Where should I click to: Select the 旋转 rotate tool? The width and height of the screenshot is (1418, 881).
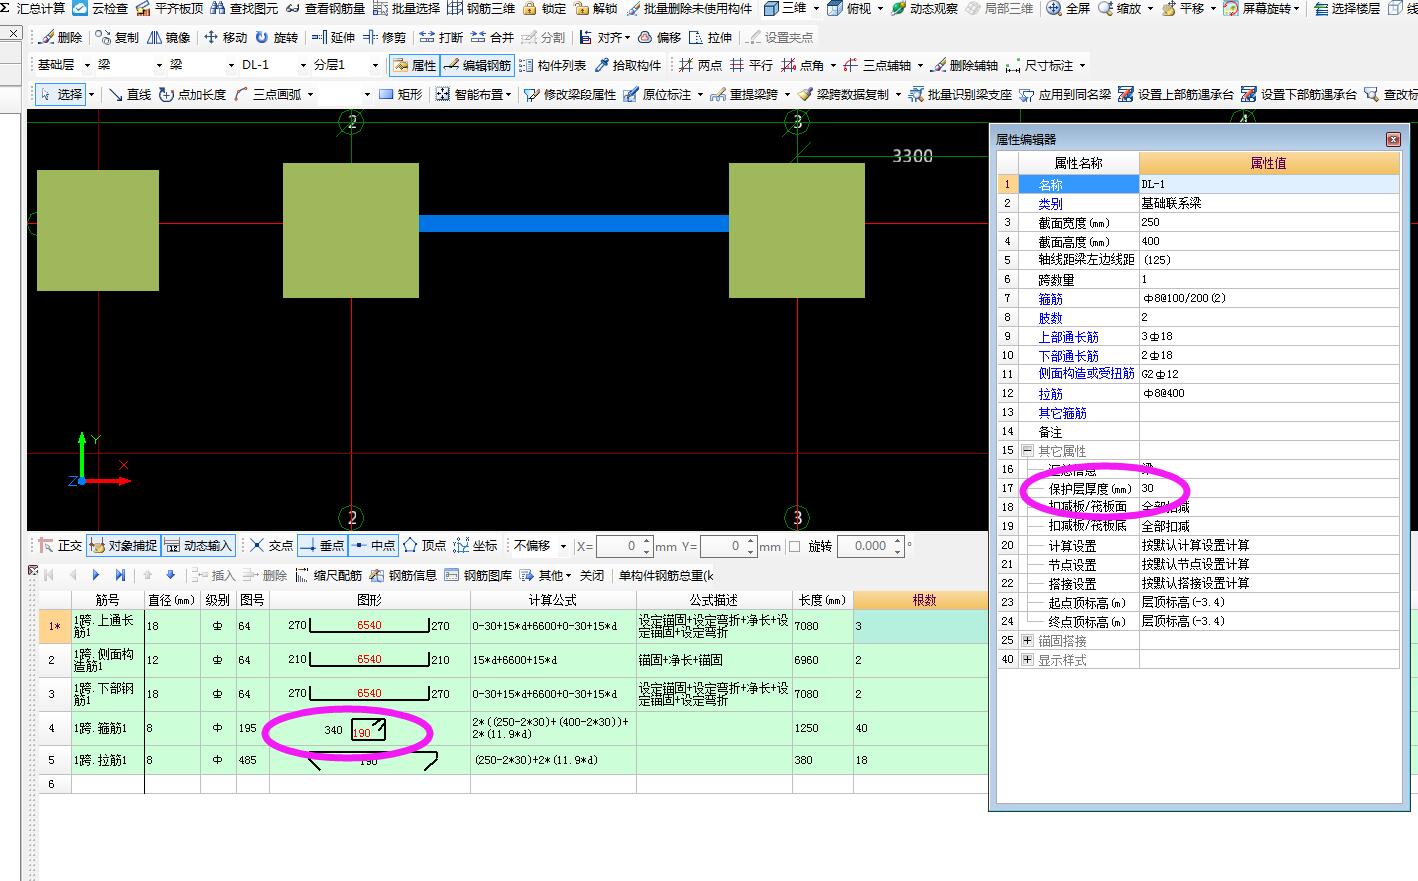click(x=276, y=37)
